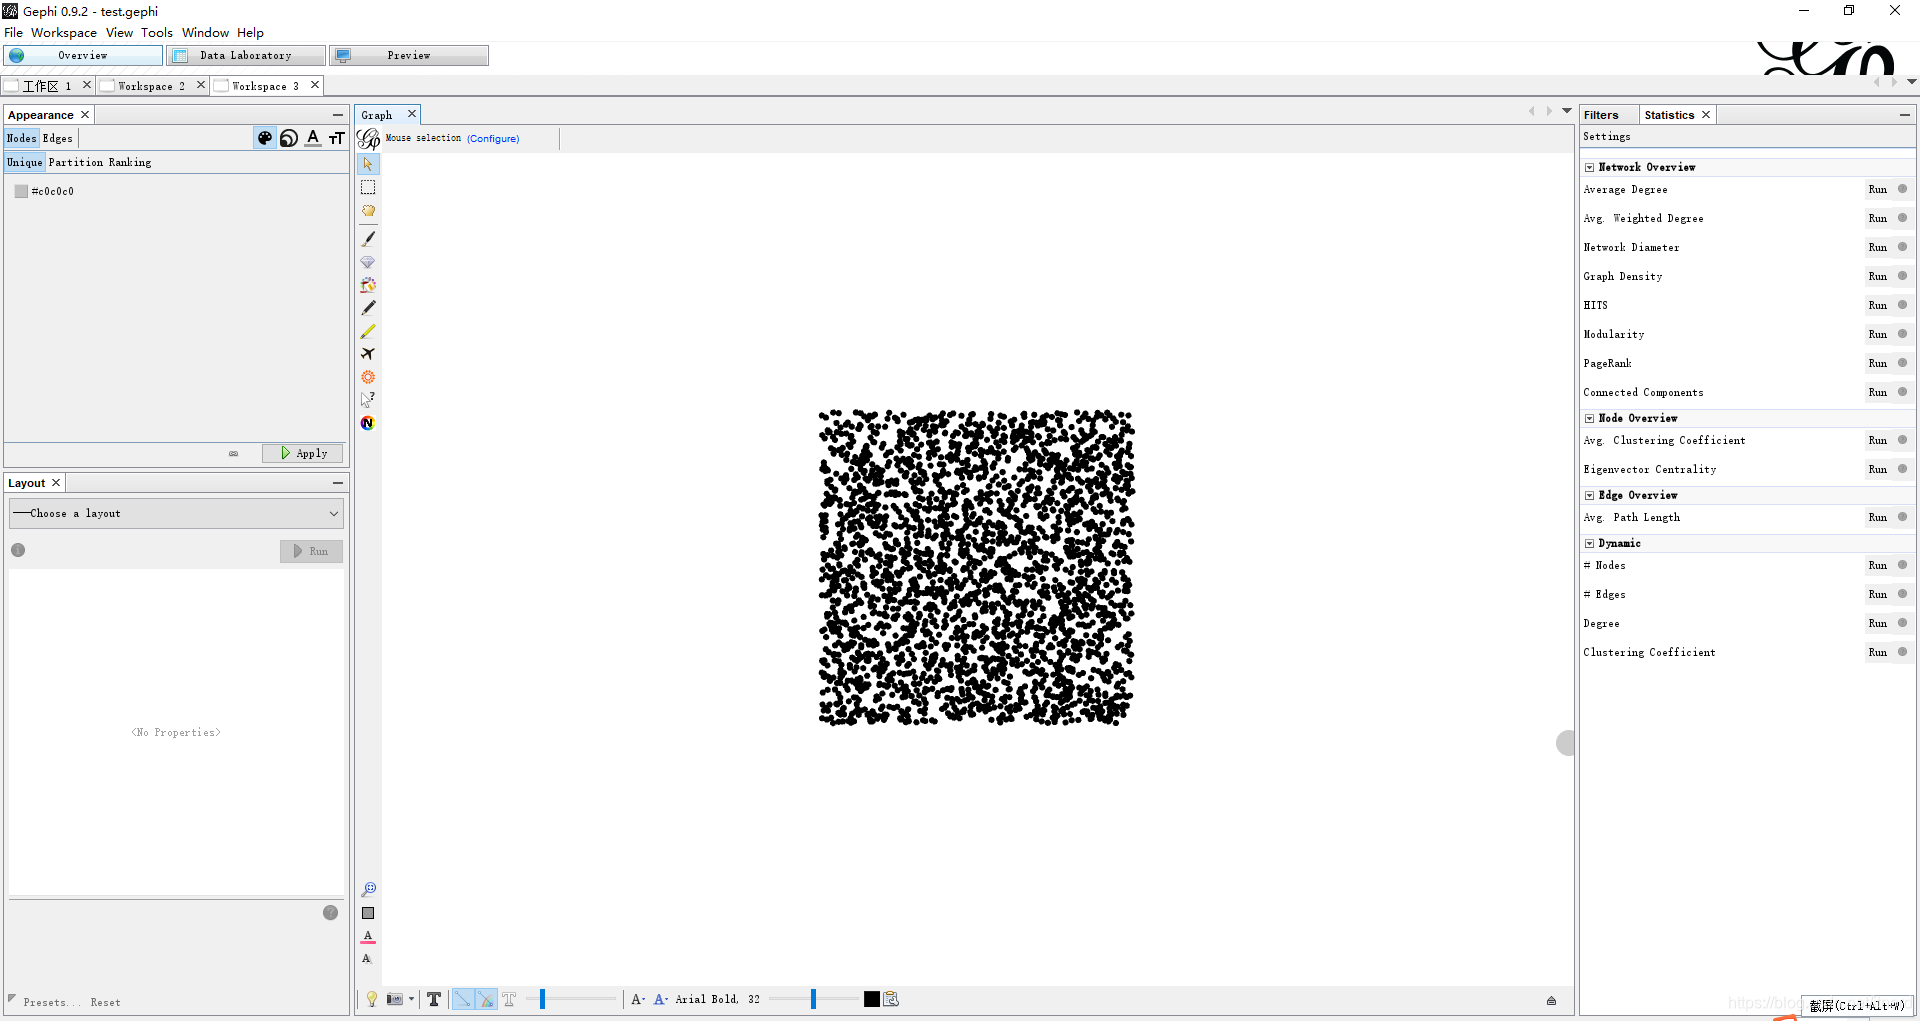Viewport: 1921px width, 1021px height.
Task: Switch to Data Laboratory view
Action: tap(246, 55)
